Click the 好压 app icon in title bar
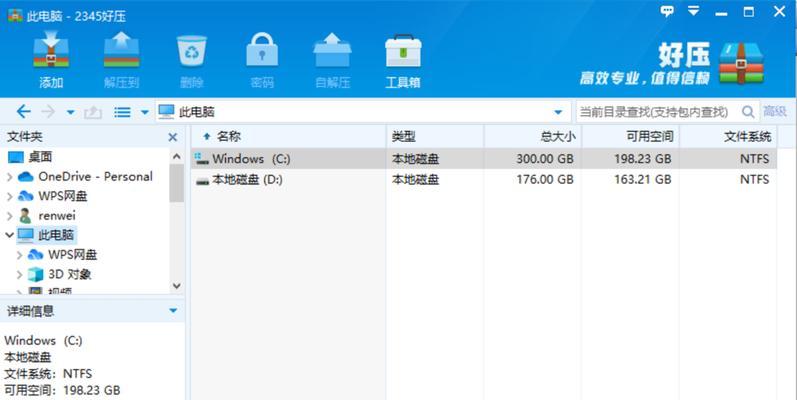The width and height of the screenshot is (797, 400). tap(15, 15)
